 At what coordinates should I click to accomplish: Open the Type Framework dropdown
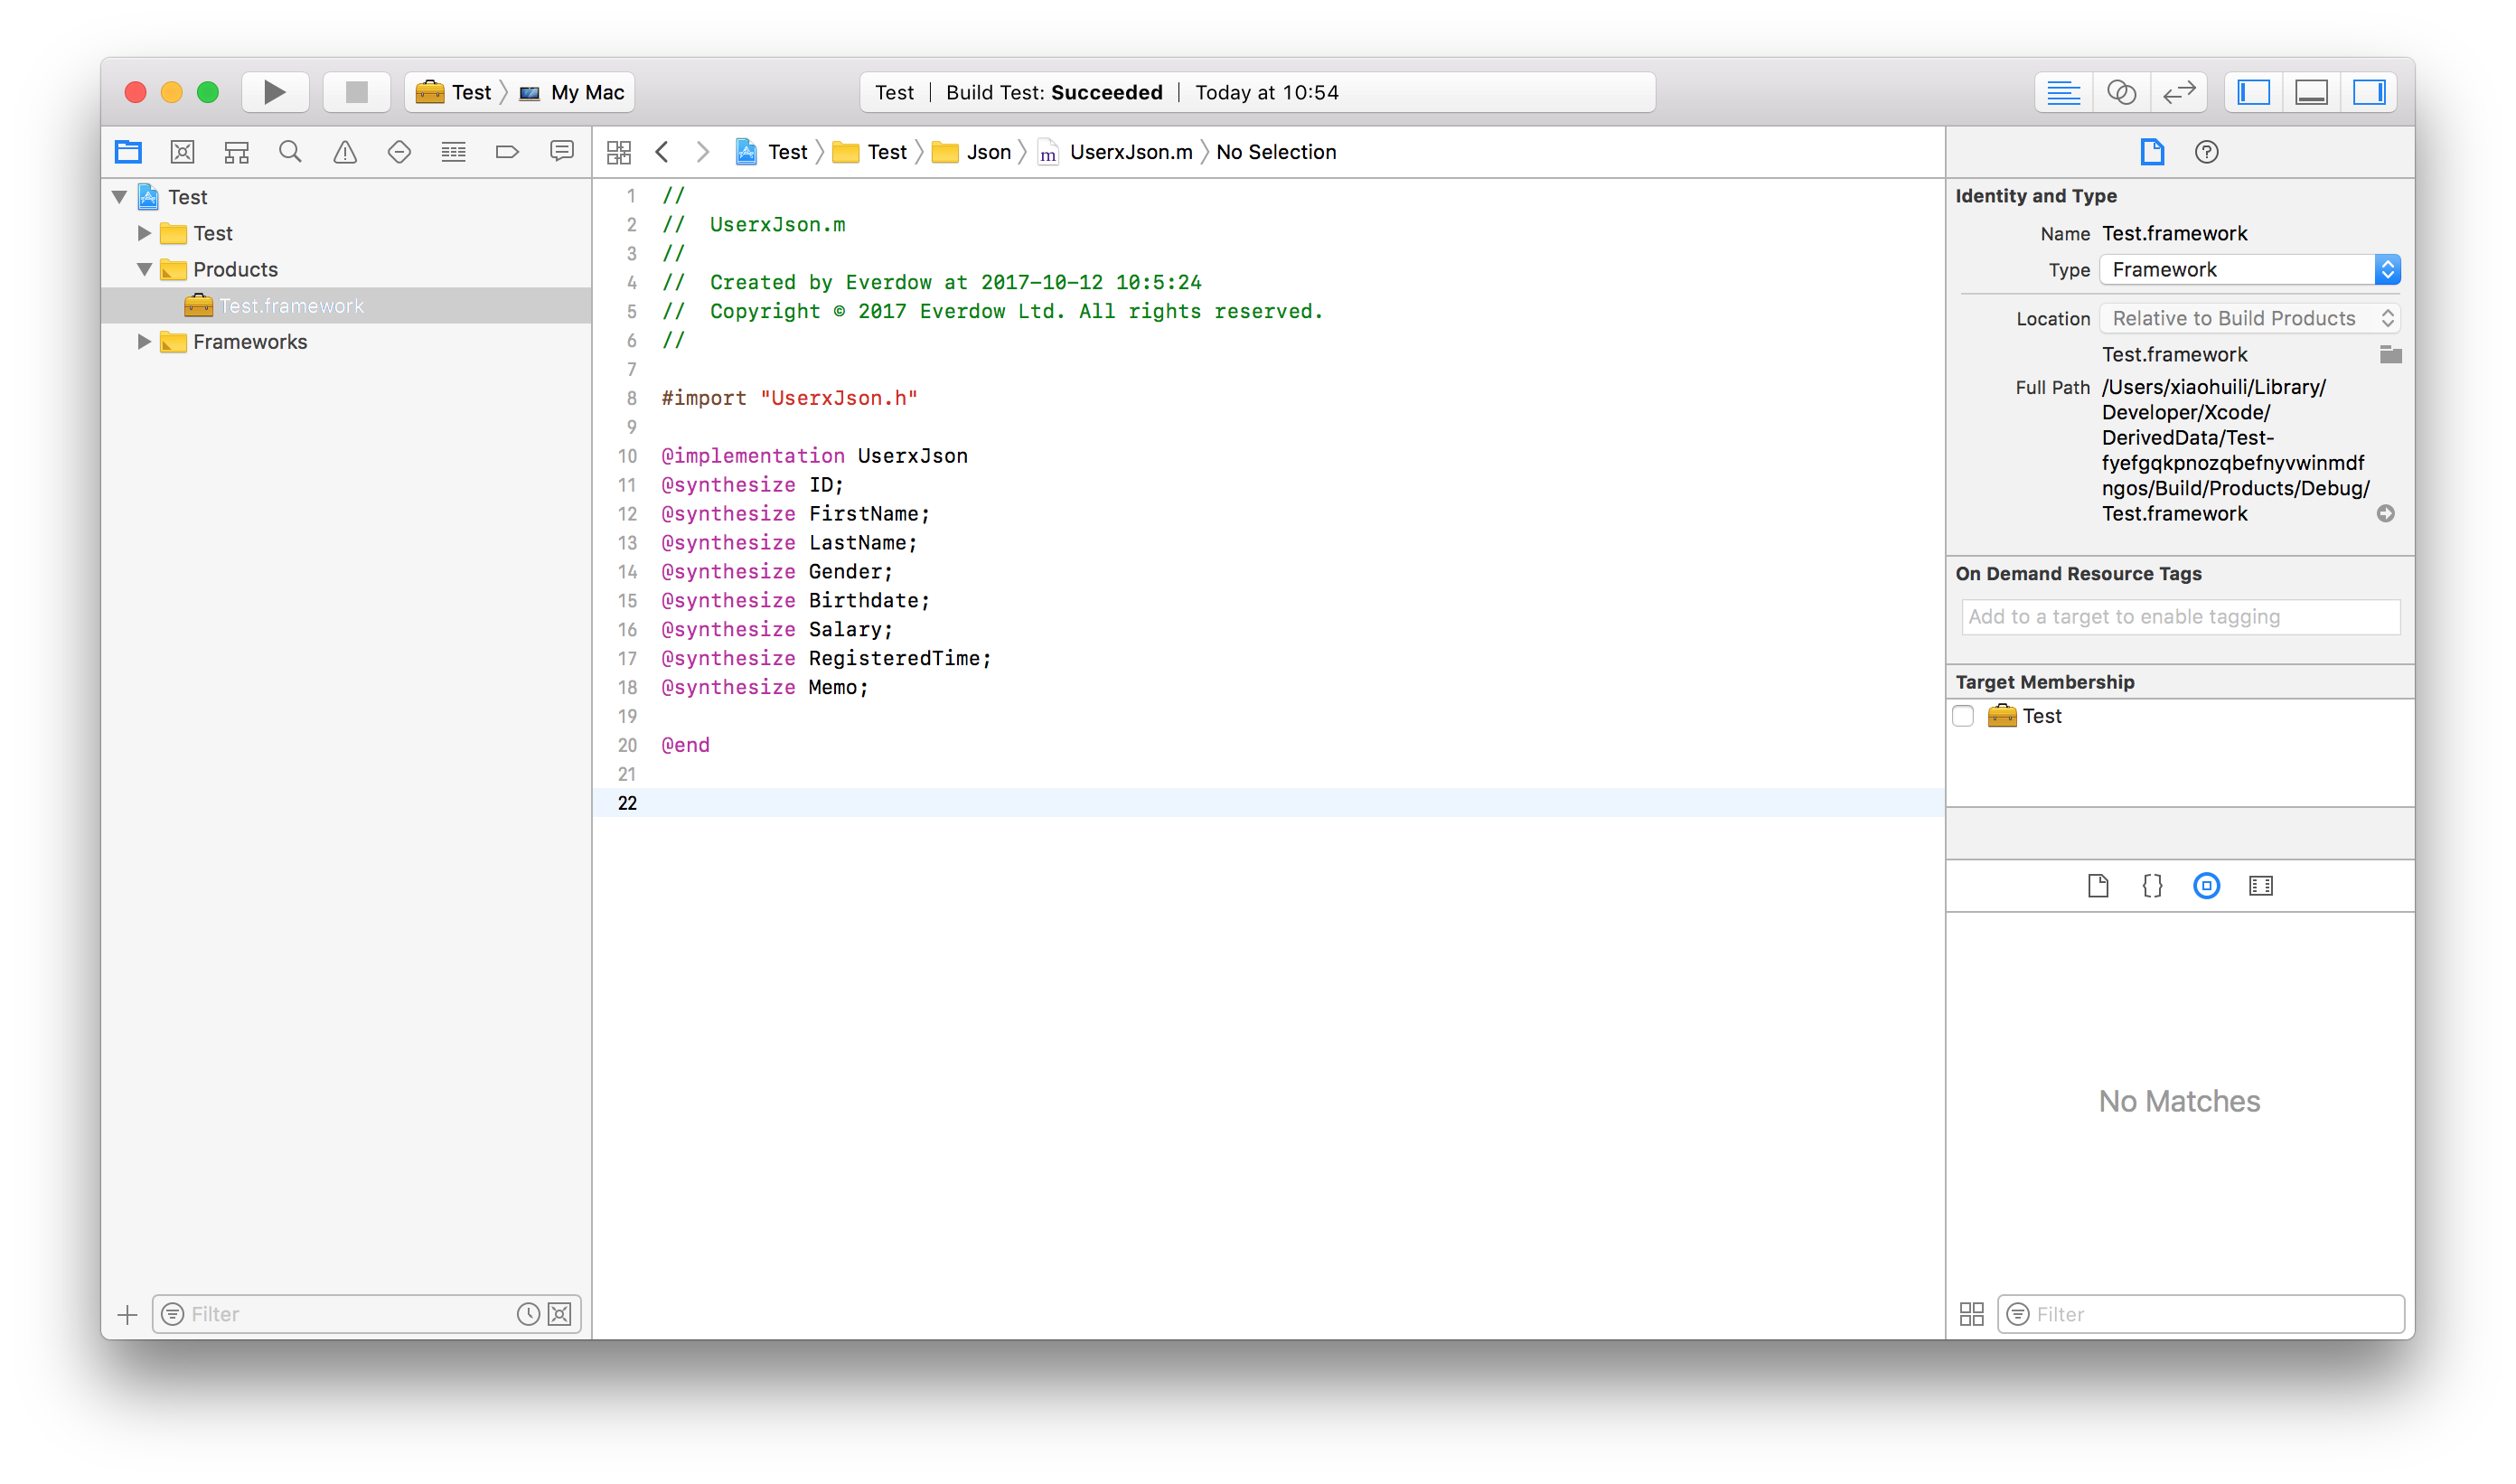click(x=2250, y=269)
